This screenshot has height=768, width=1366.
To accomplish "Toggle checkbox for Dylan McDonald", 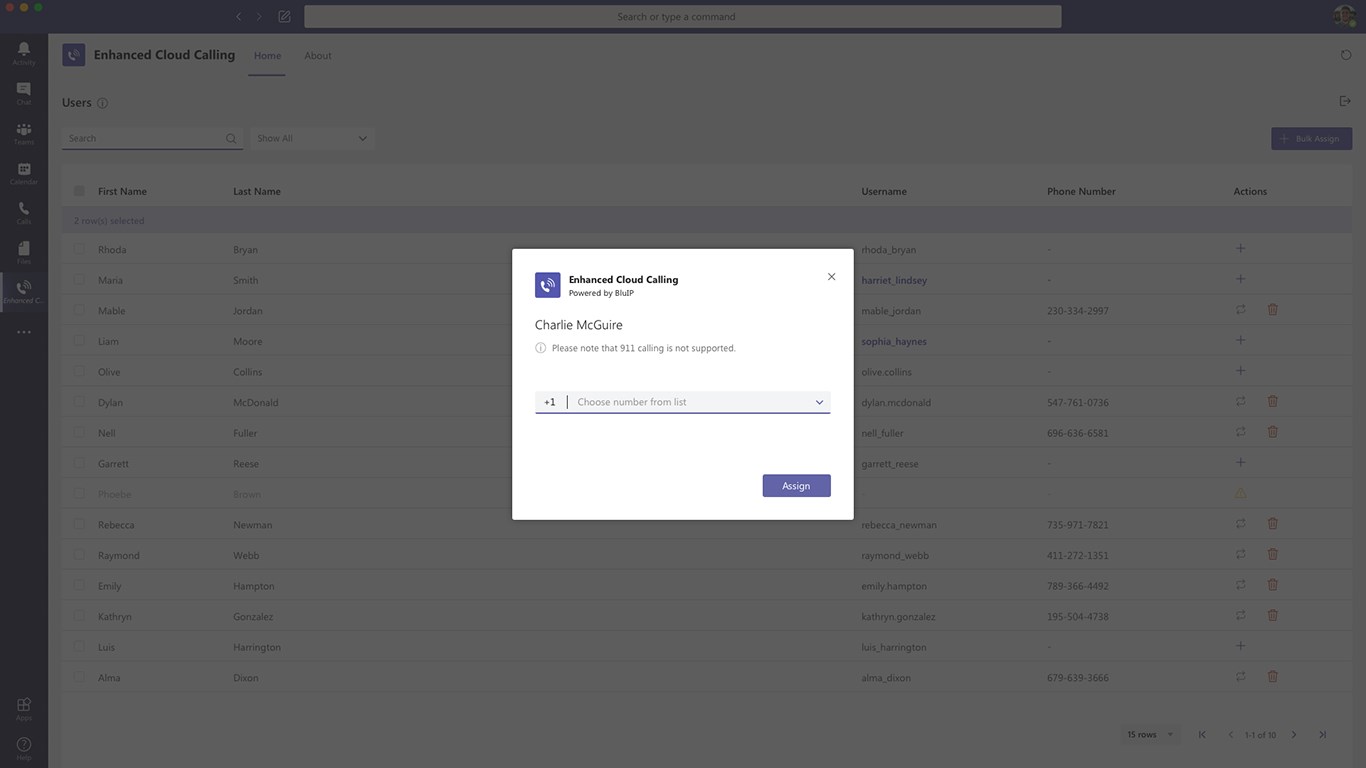I will [79, 402].
